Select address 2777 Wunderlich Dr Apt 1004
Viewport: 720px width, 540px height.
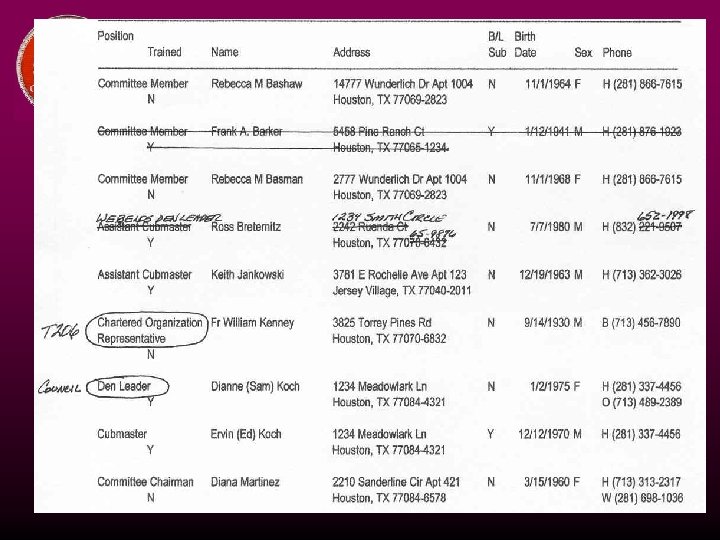(x=400, y=180)
